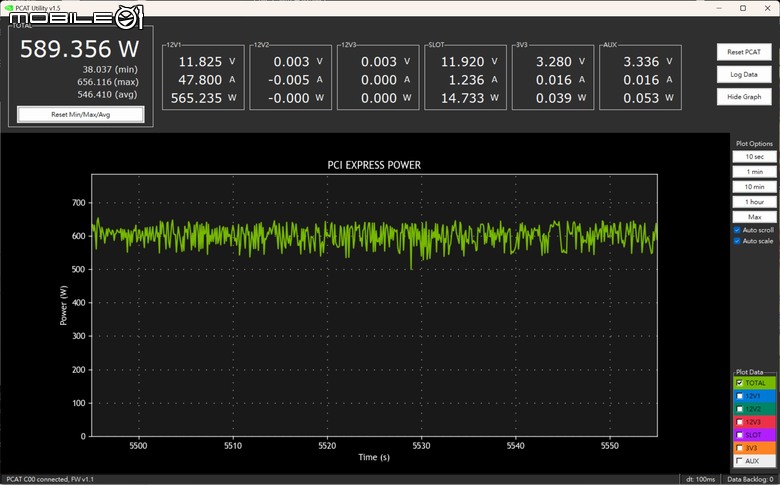Enable the 3V3 plot data series
This screenshot has width=780, height=485.
pos(739,448)
